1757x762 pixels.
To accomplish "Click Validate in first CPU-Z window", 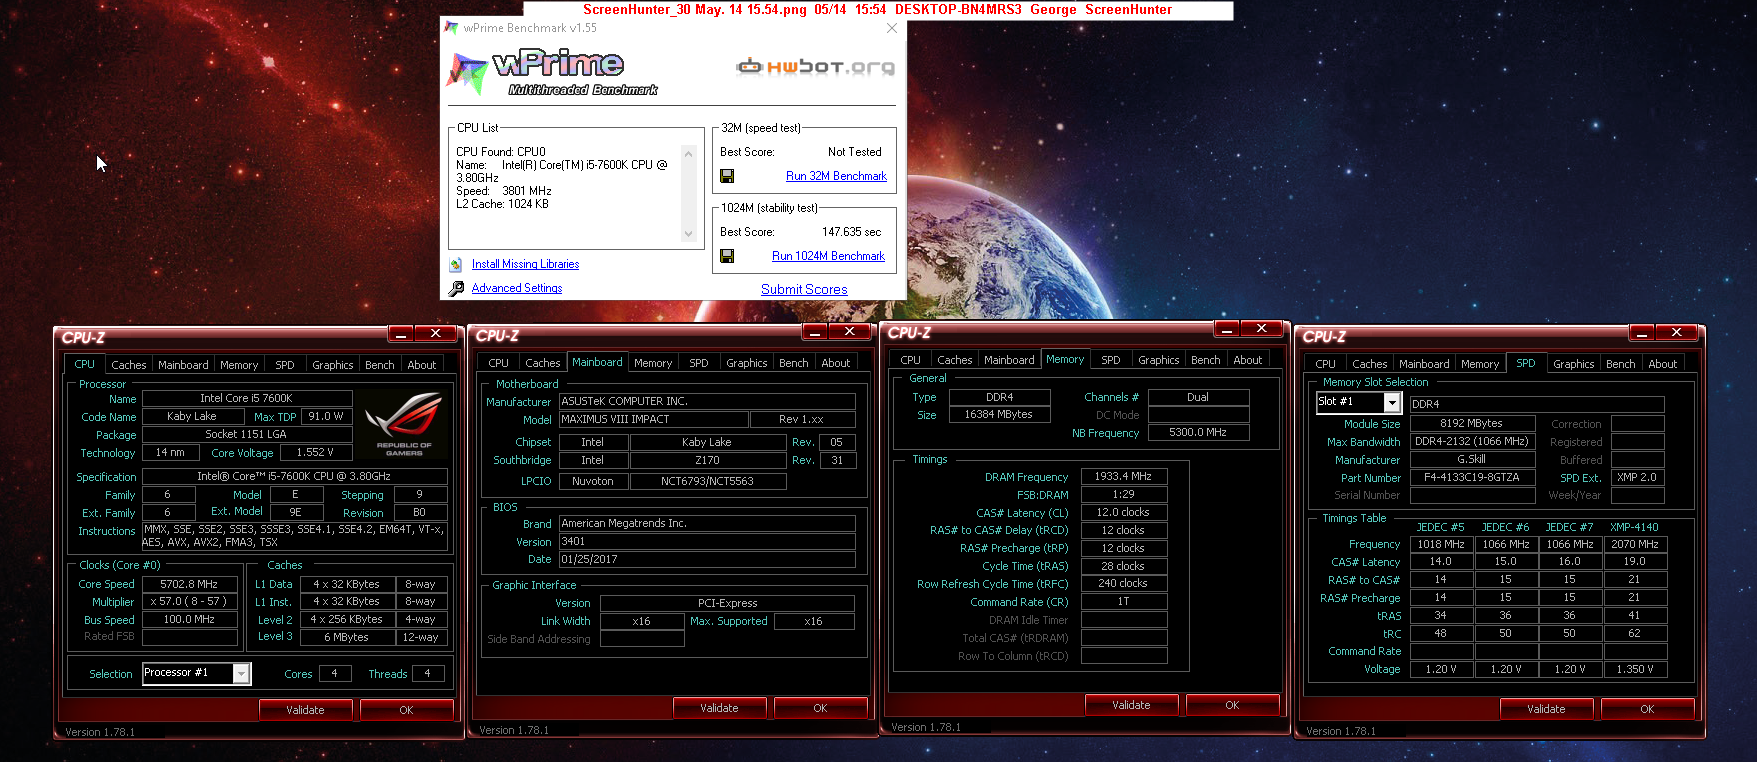I will click(305, 710).
